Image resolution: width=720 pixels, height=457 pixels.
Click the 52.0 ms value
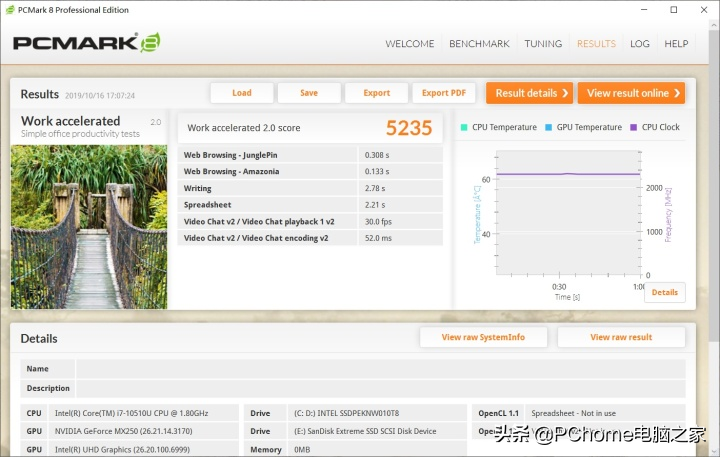point(378,238)
